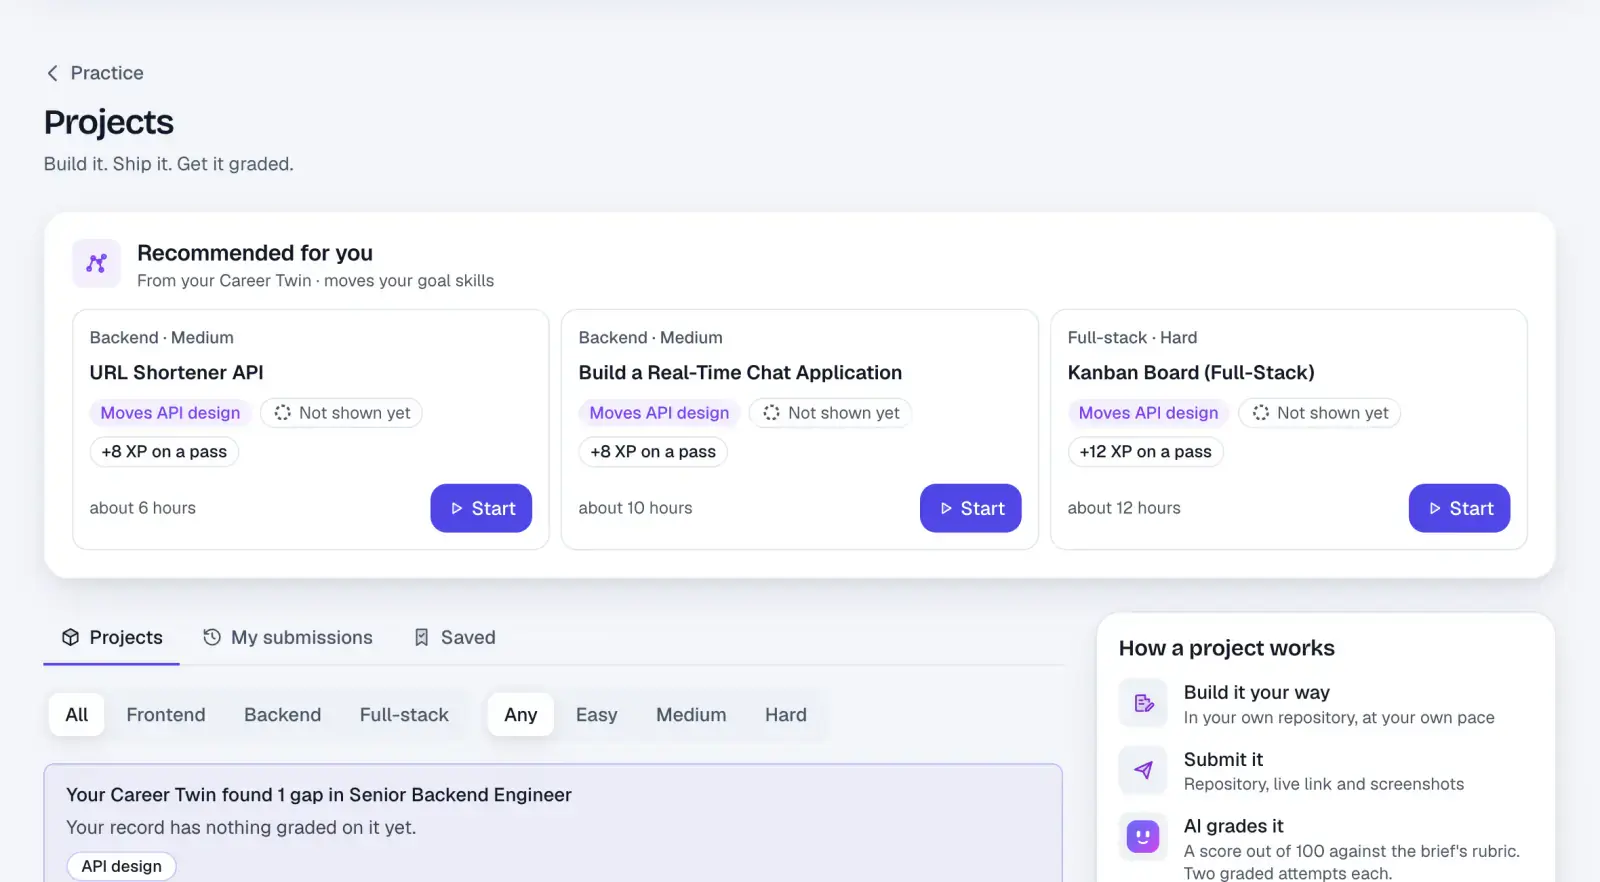Click the cube icon on the Projects tab
Image resolution: width=1600 pixels, height=882 pixels.
[x=70, y=637]
